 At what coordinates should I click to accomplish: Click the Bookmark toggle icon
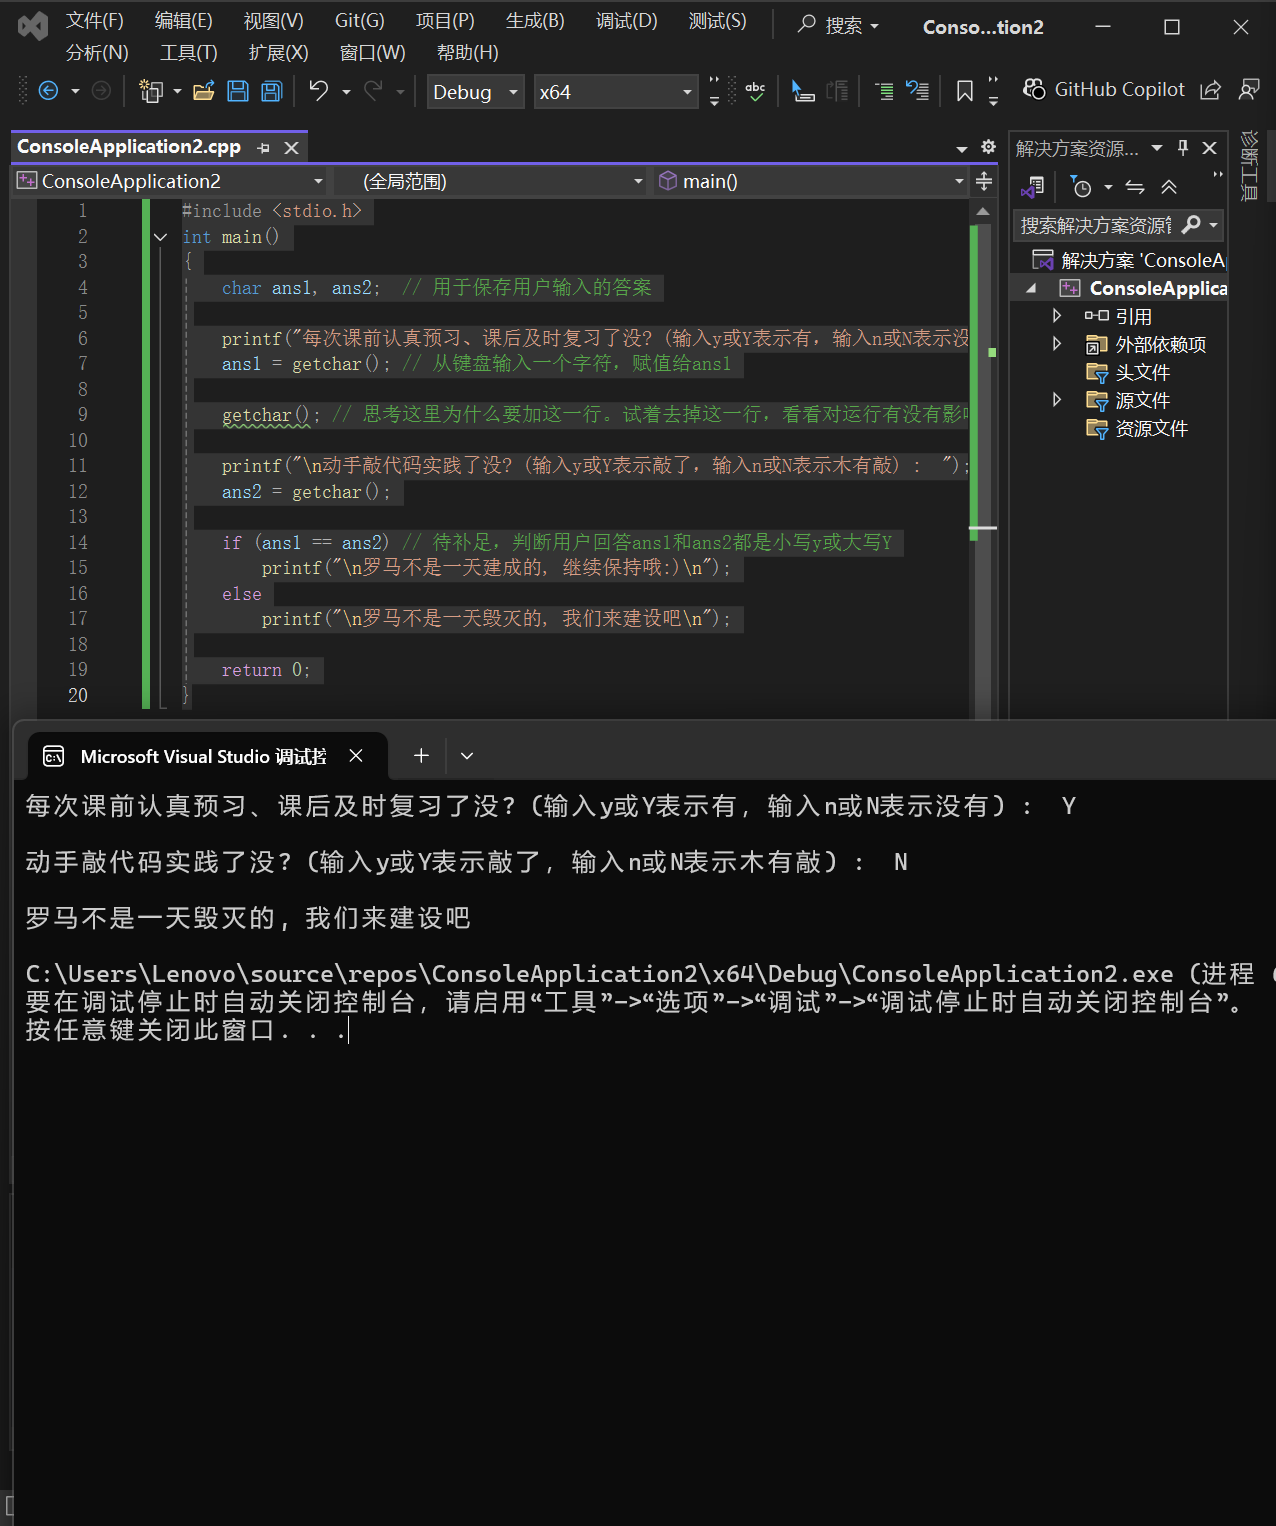click(965, 91)
